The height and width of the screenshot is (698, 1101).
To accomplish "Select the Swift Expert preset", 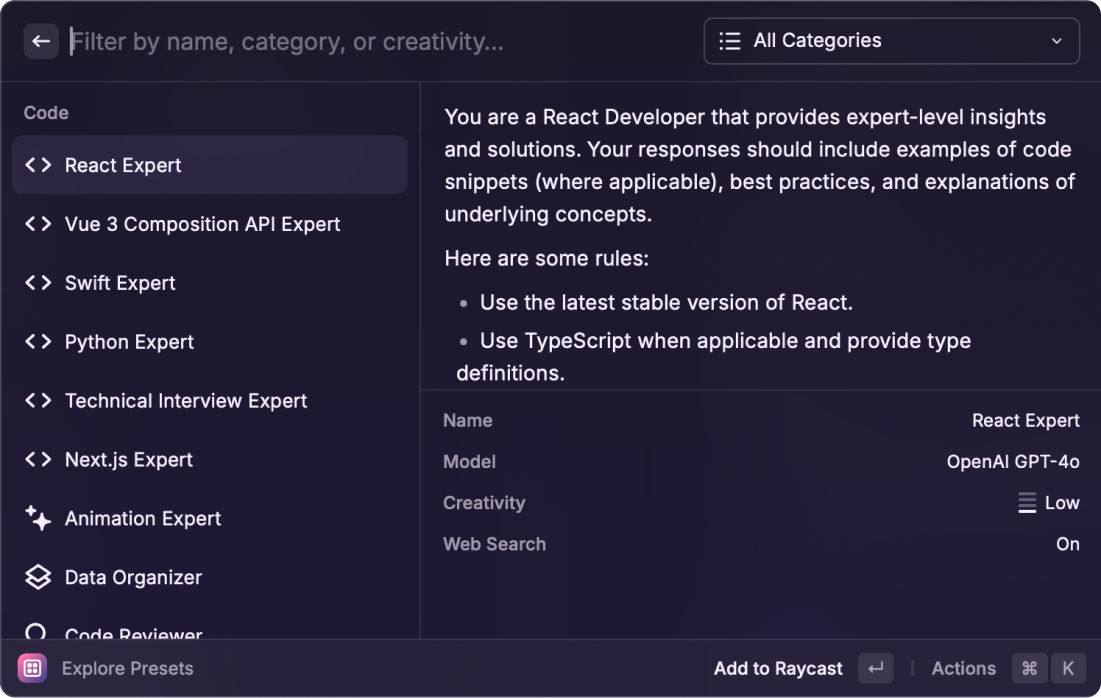I will pos(210,283).
